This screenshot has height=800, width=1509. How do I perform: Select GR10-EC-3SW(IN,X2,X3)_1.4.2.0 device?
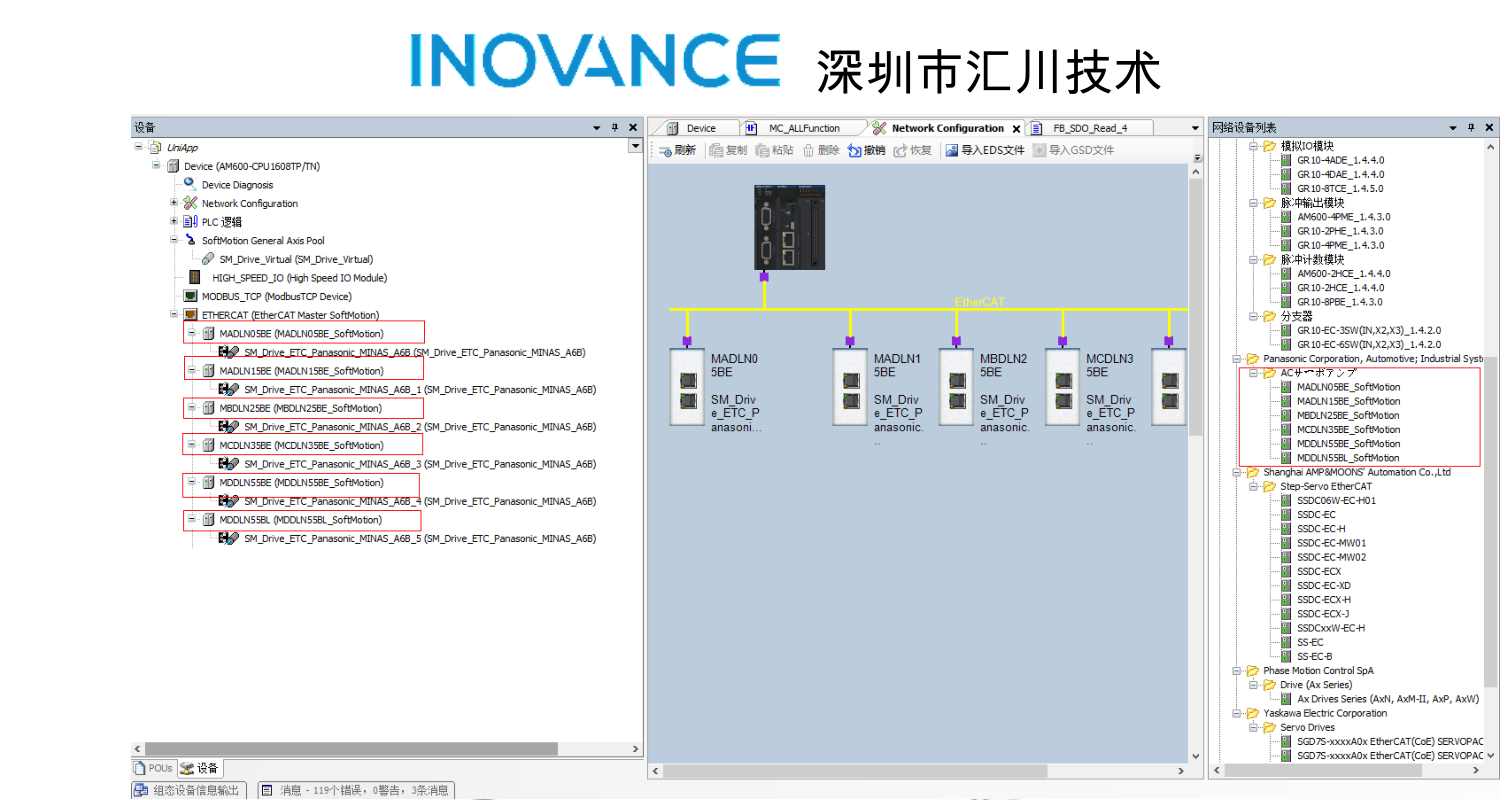[x=1369, y=330]
